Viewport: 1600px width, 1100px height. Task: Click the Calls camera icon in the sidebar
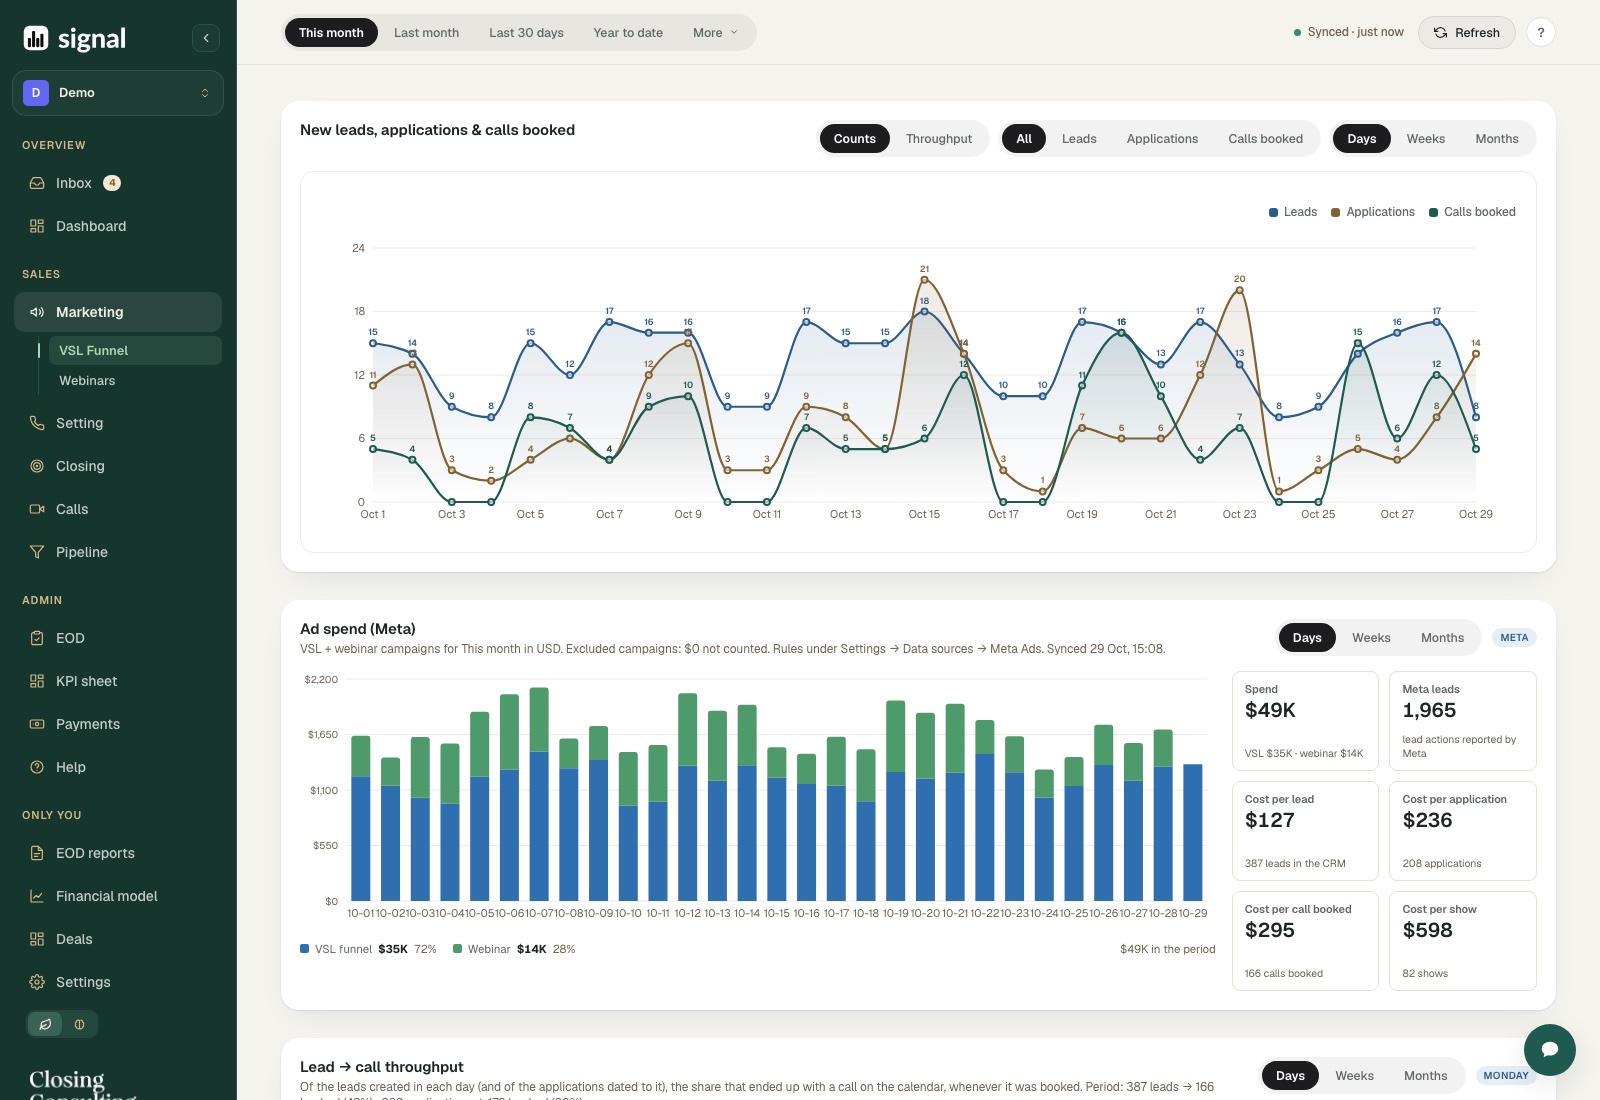point(37,509)
